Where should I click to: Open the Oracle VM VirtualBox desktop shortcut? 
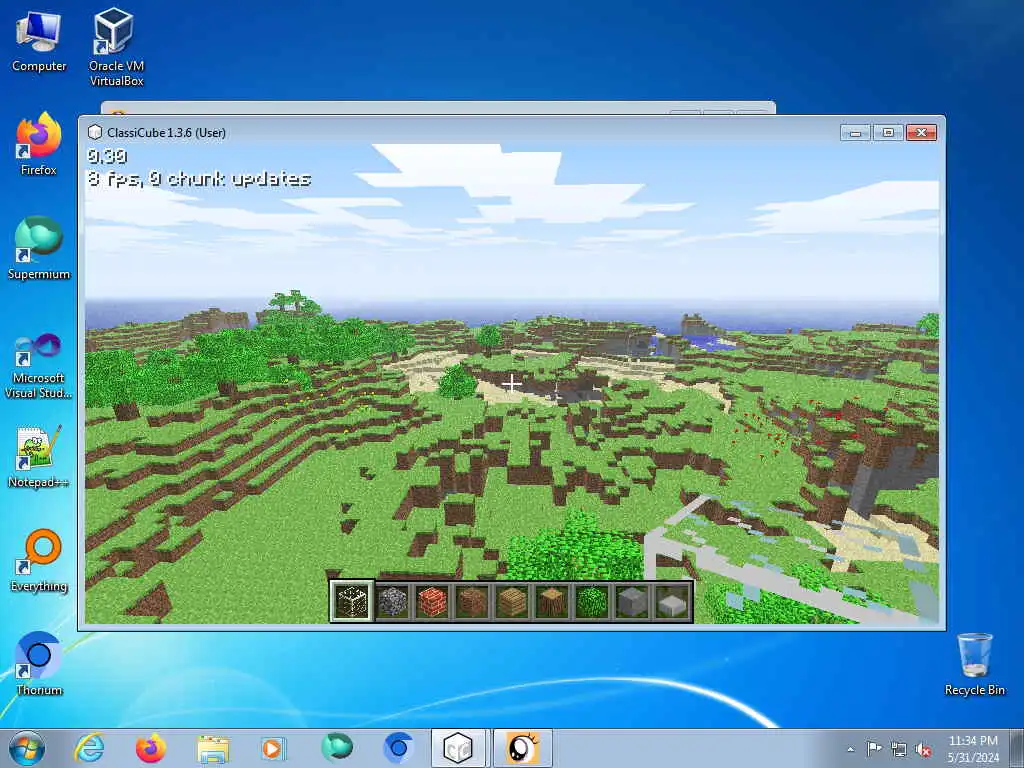point(116,47)
